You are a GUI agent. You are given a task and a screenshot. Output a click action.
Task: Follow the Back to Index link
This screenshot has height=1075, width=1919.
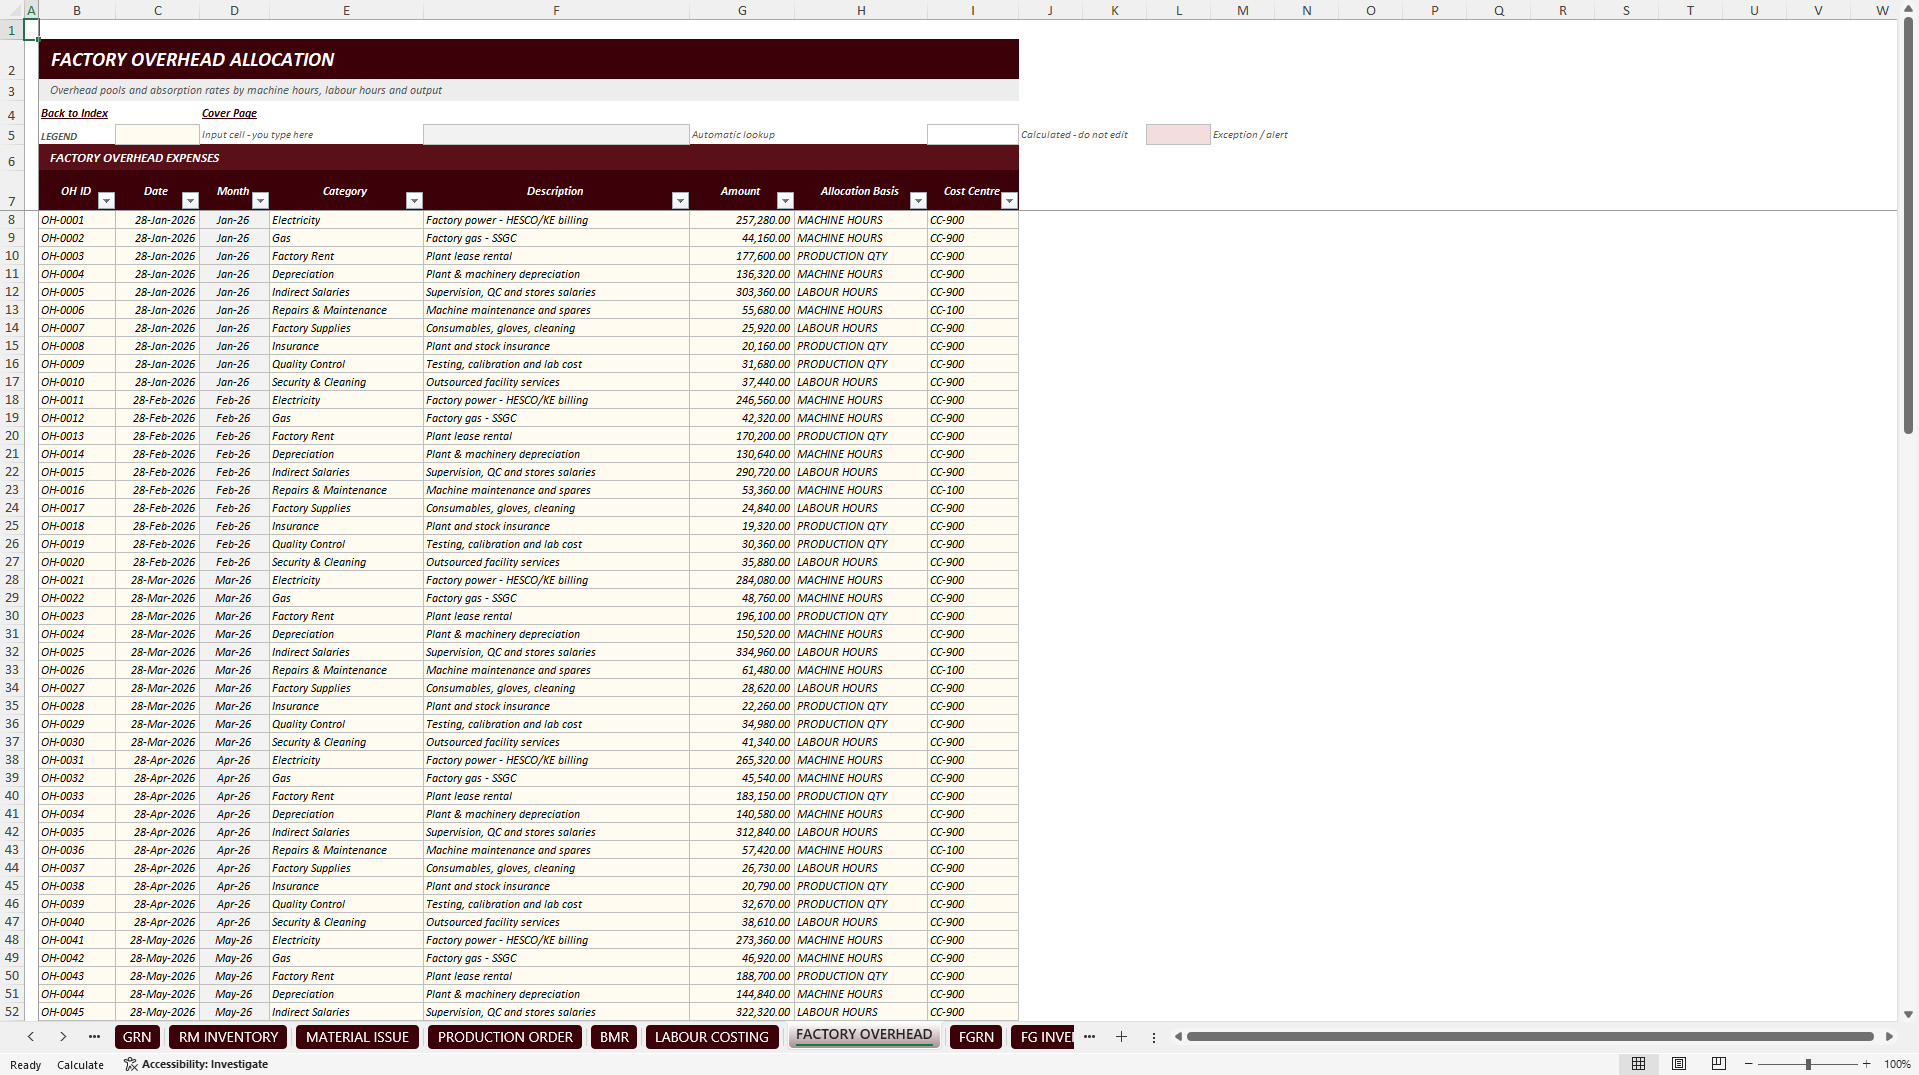pos(74,114)
